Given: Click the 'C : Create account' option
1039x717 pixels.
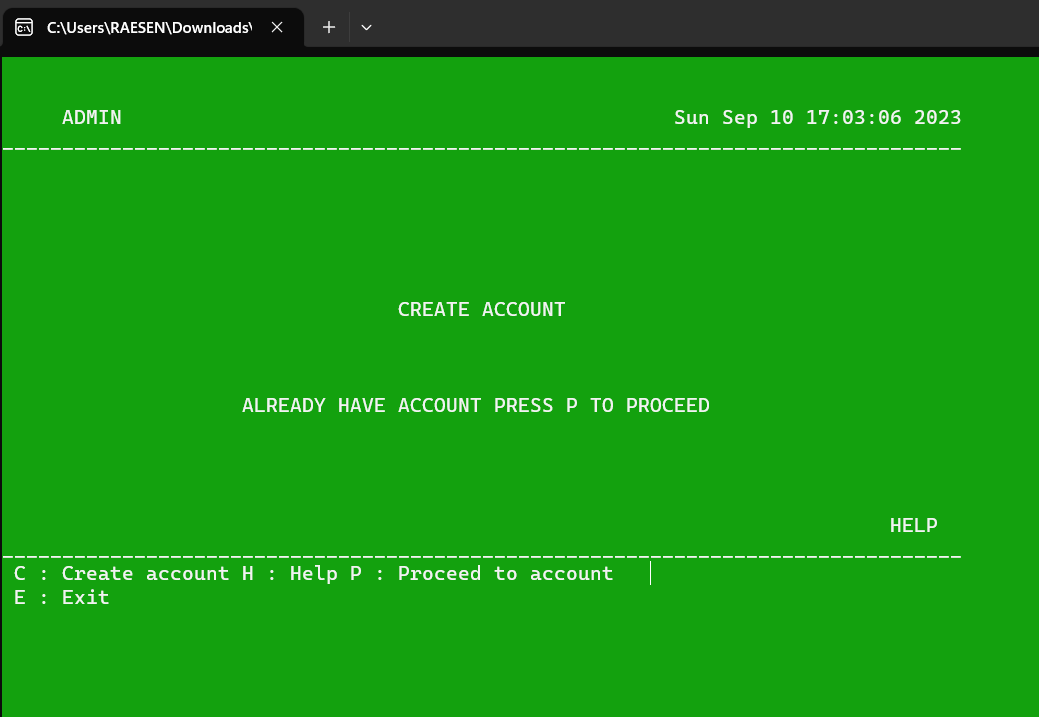Looking at the screenshot, I should point(118,573).
